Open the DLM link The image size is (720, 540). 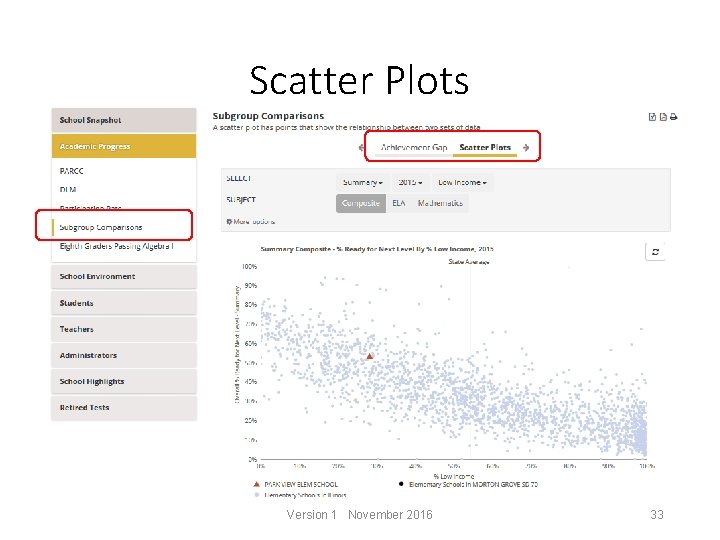(x=68, y=189)
